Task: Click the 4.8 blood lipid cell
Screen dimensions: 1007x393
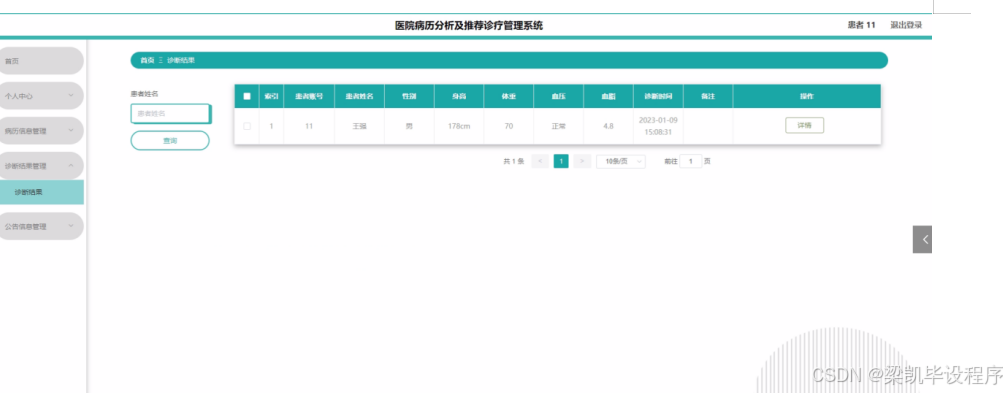Action: click(608, 126)
